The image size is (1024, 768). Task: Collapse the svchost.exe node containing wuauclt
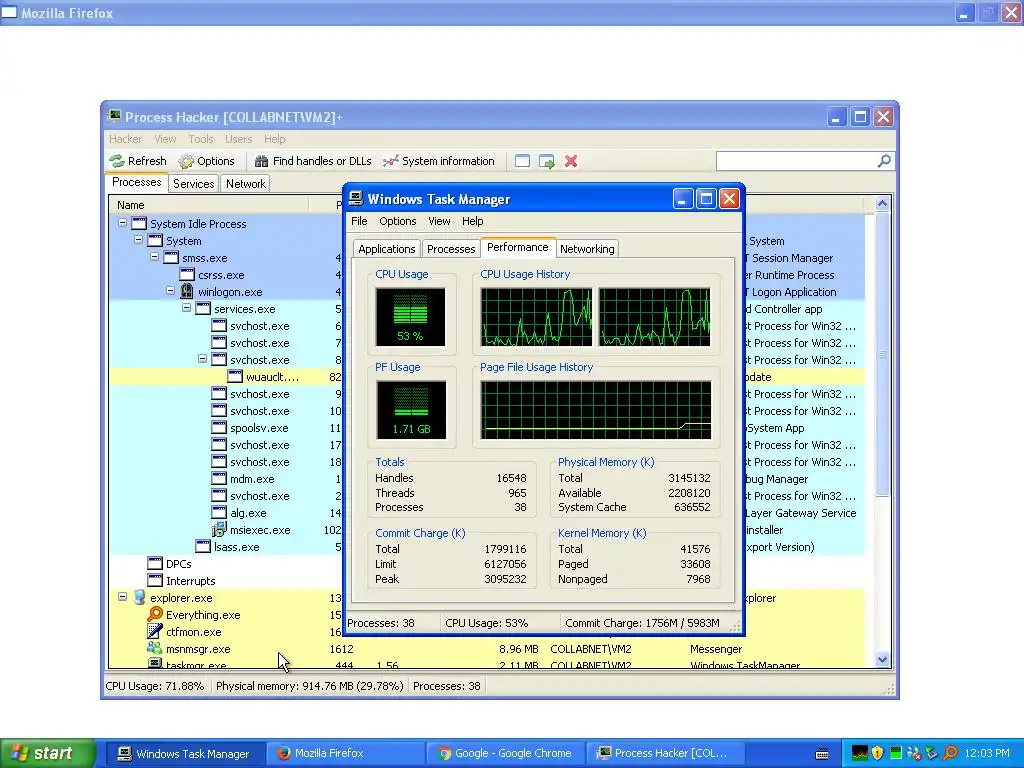[x=202, y=359]
